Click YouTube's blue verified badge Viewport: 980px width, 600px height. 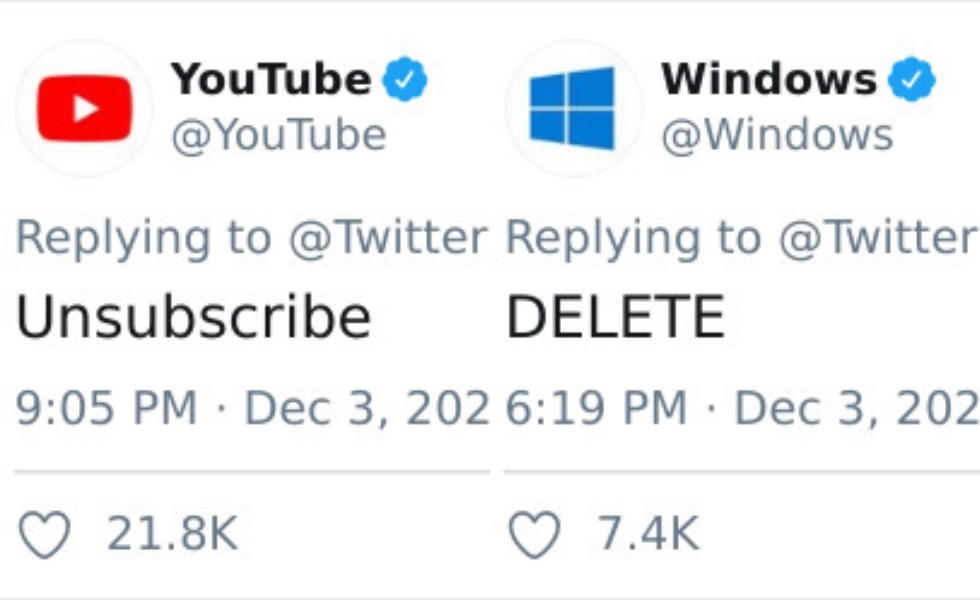click(404, 79)
